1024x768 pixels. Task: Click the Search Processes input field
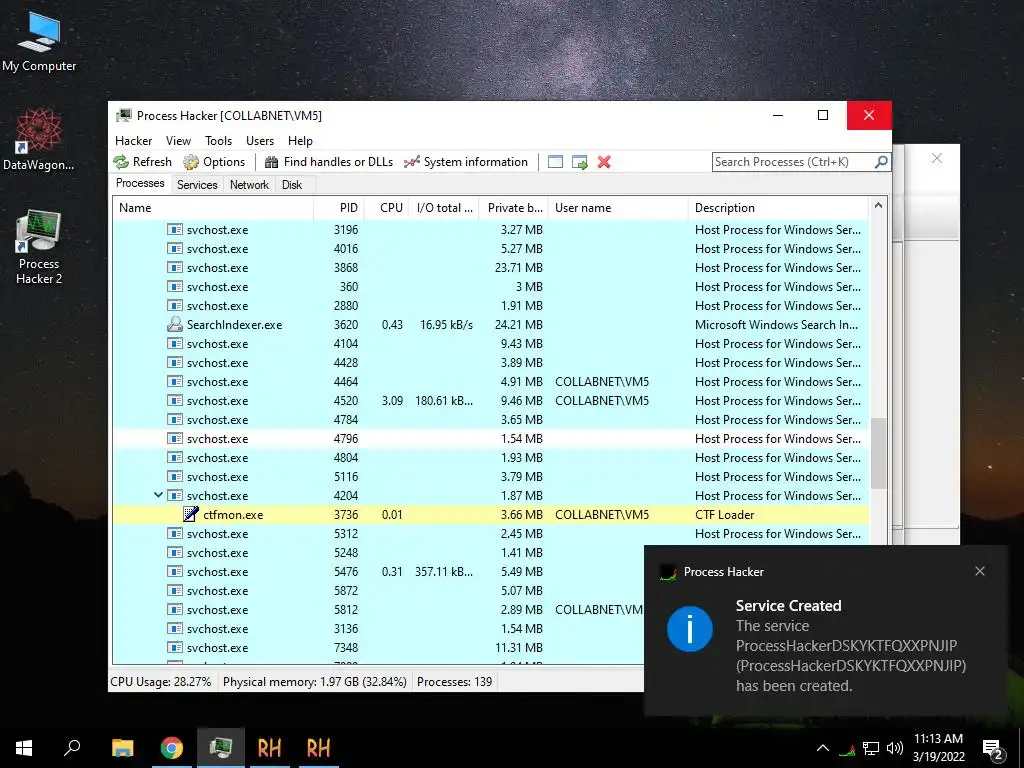point(793,162)
